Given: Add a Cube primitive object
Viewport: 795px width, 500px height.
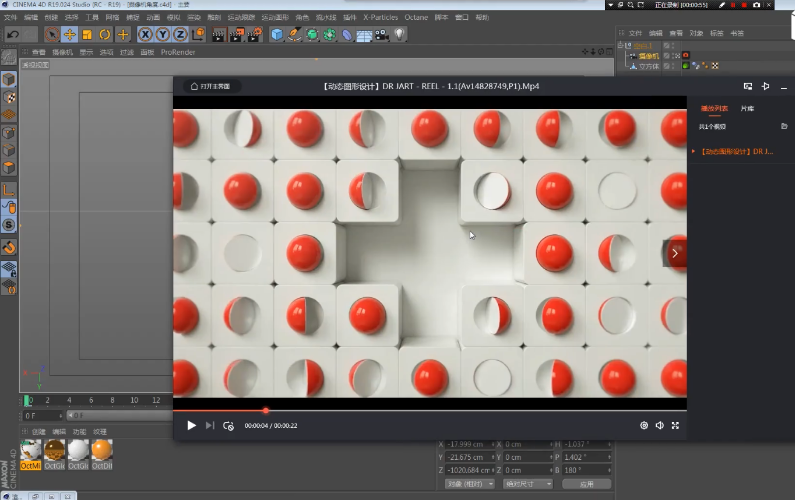Looking at the screenshot, I should (277, 34).
